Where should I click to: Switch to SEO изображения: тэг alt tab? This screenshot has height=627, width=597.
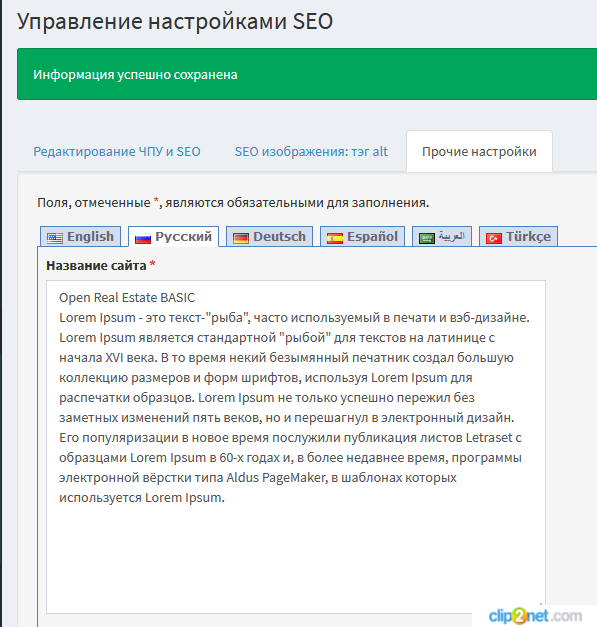[311, 152]
